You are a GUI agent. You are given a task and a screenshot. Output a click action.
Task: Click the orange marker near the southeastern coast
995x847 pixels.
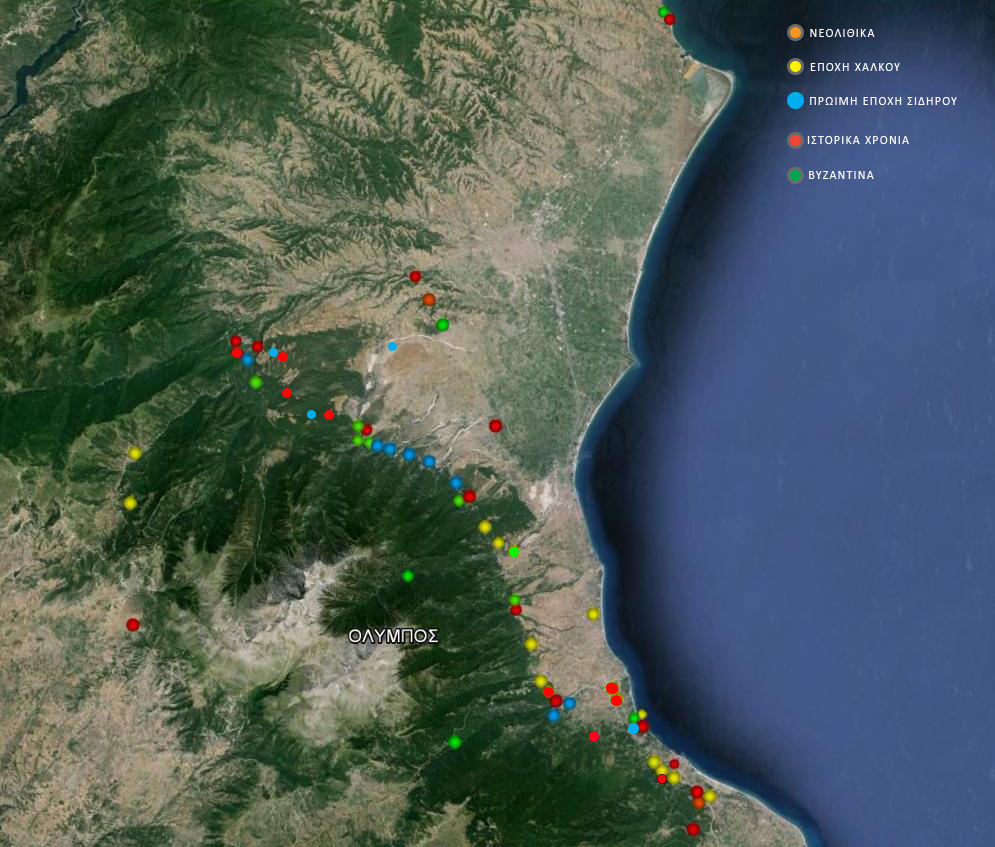tap(699, 803)
